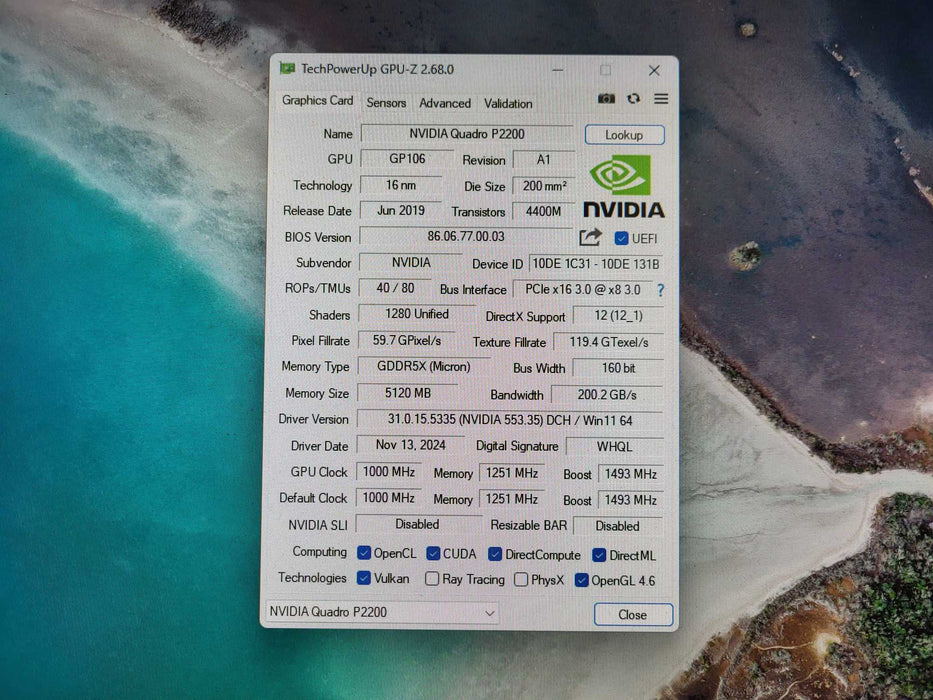Open the hamburger menu

[660, 99]
